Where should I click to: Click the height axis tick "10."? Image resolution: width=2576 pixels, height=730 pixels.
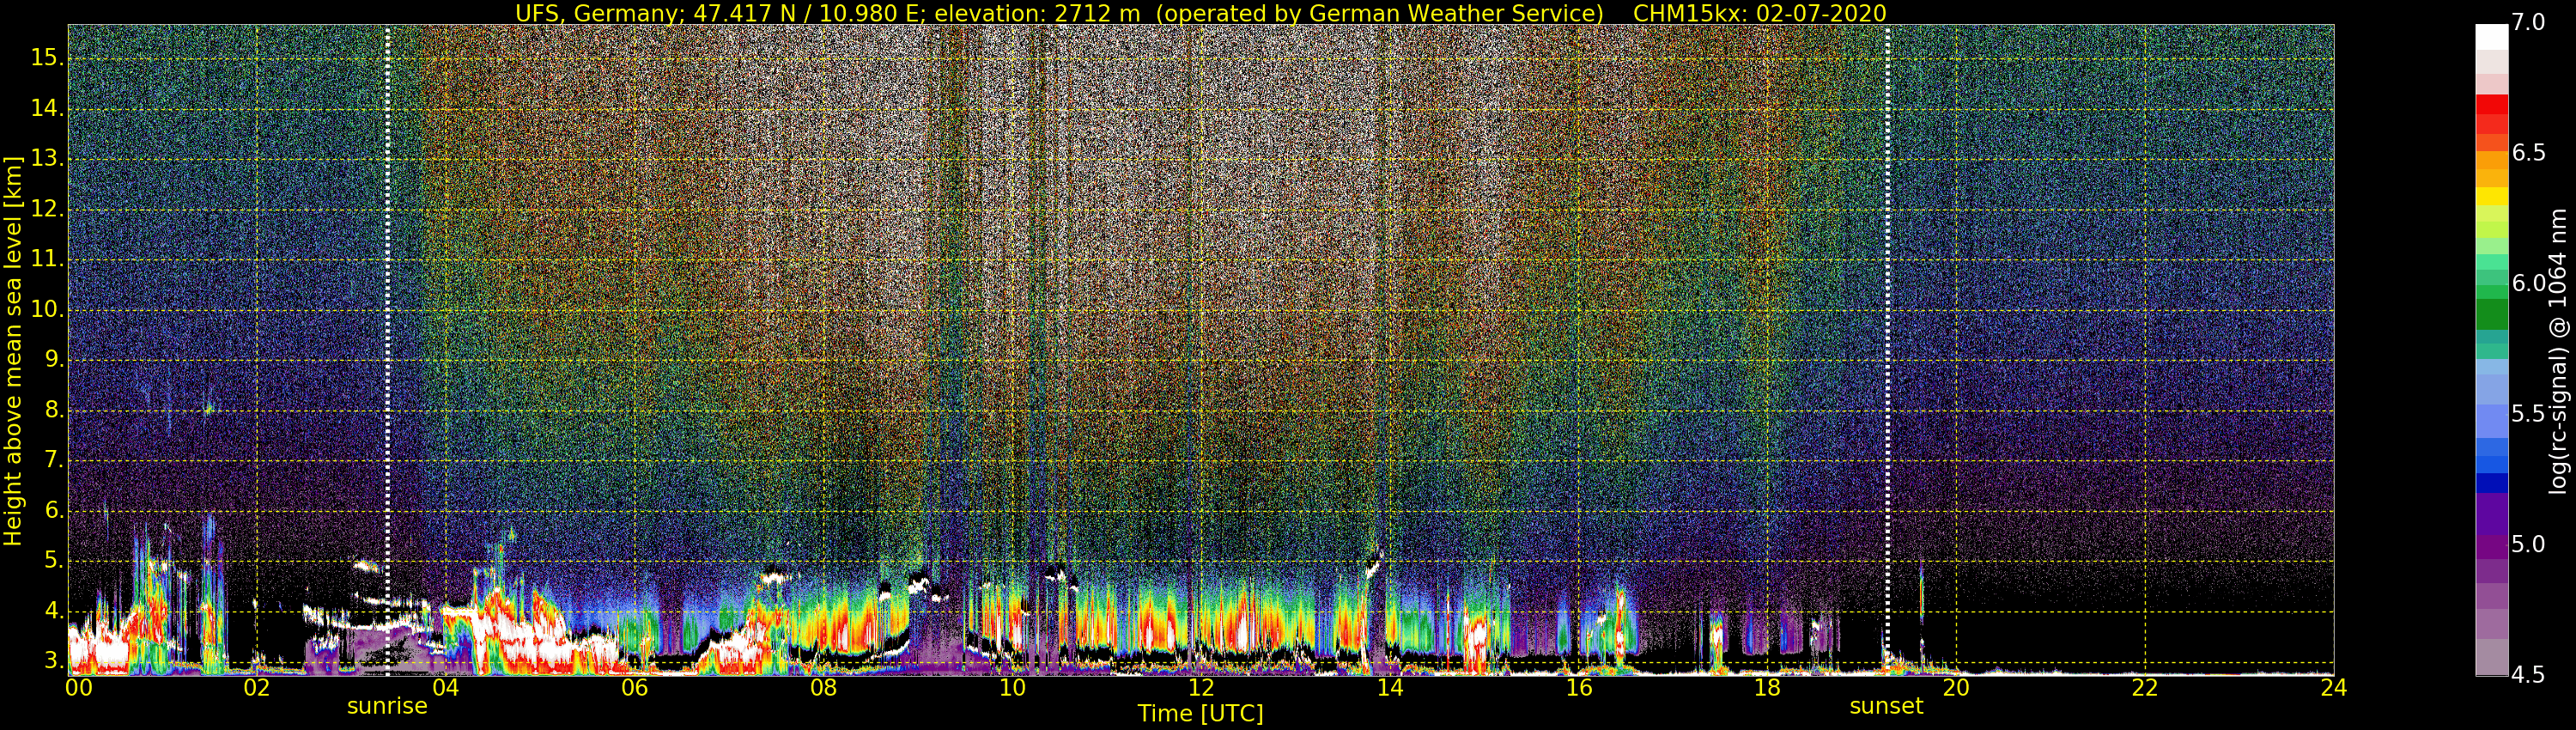47,310
